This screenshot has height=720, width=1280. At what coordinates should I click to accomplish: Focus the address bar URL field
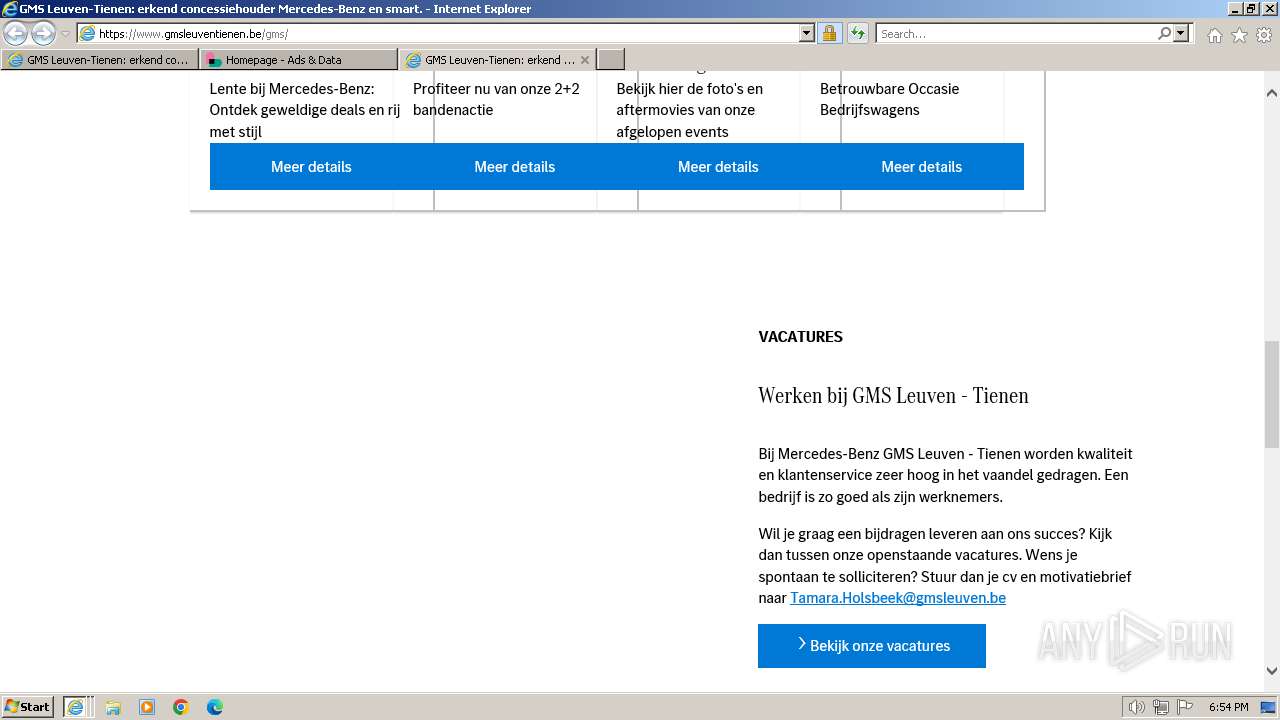[x=439, y=33]
